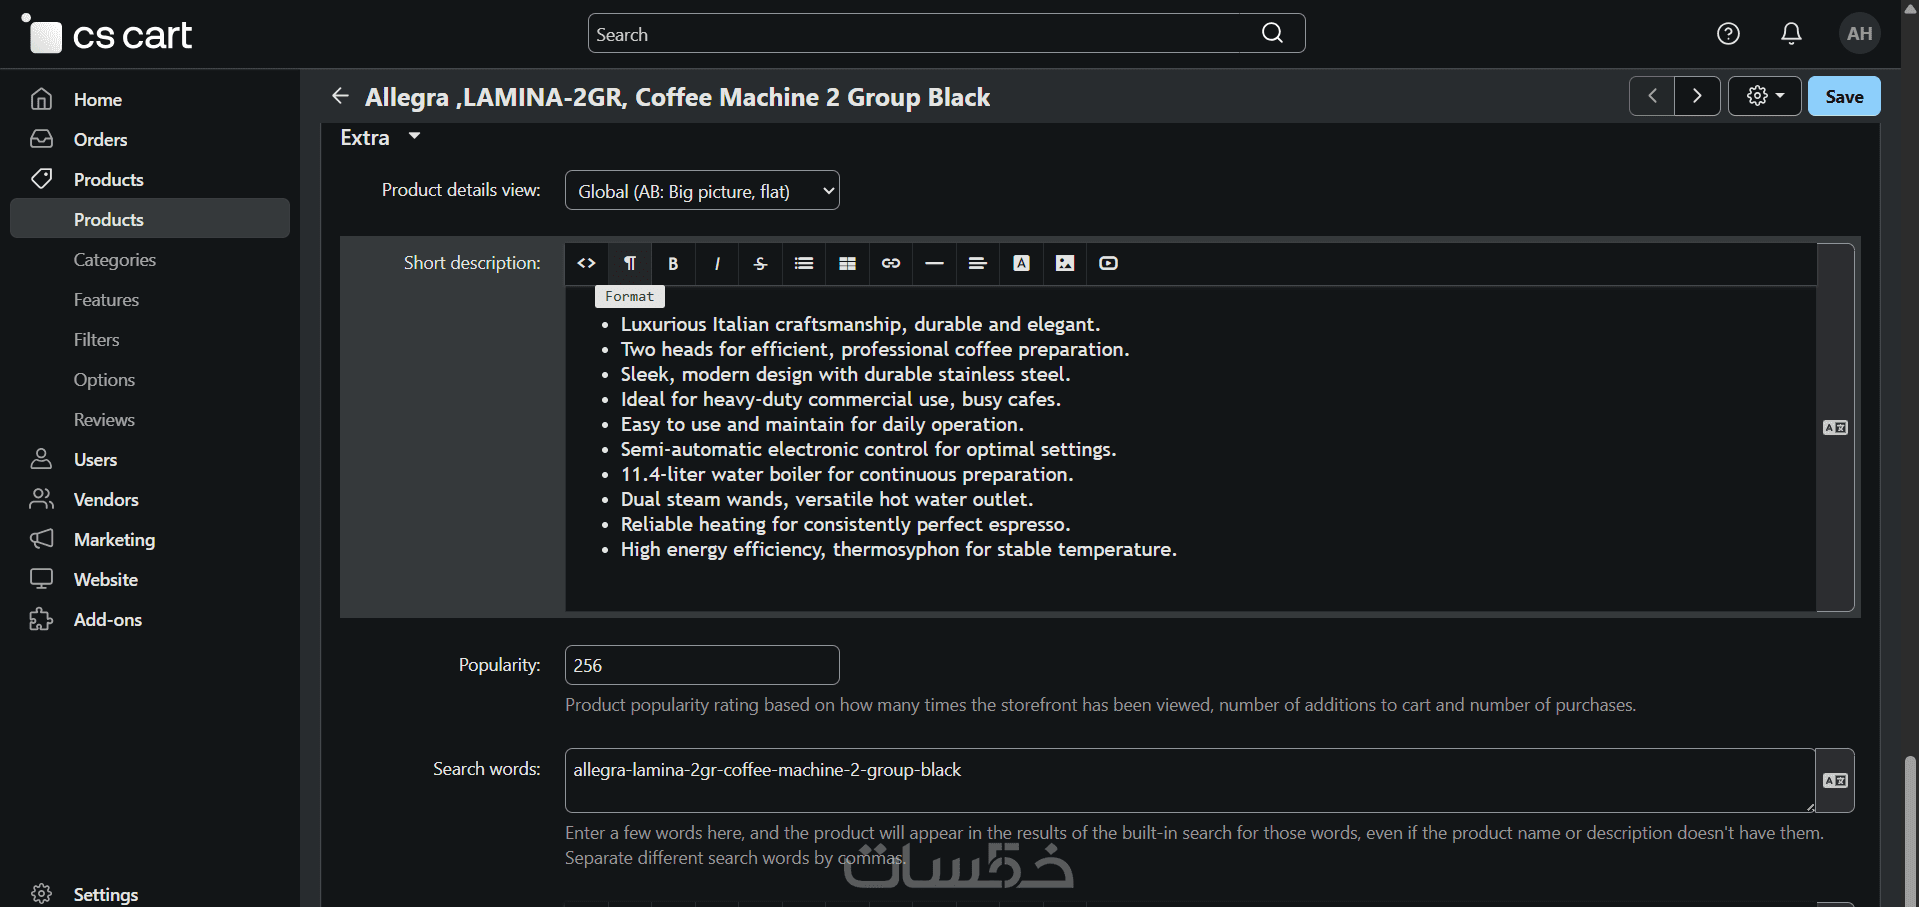Expand the top-level Products menu in sidebar
The height and width of the screenshot is (907, 1919).
coord(108,179)
